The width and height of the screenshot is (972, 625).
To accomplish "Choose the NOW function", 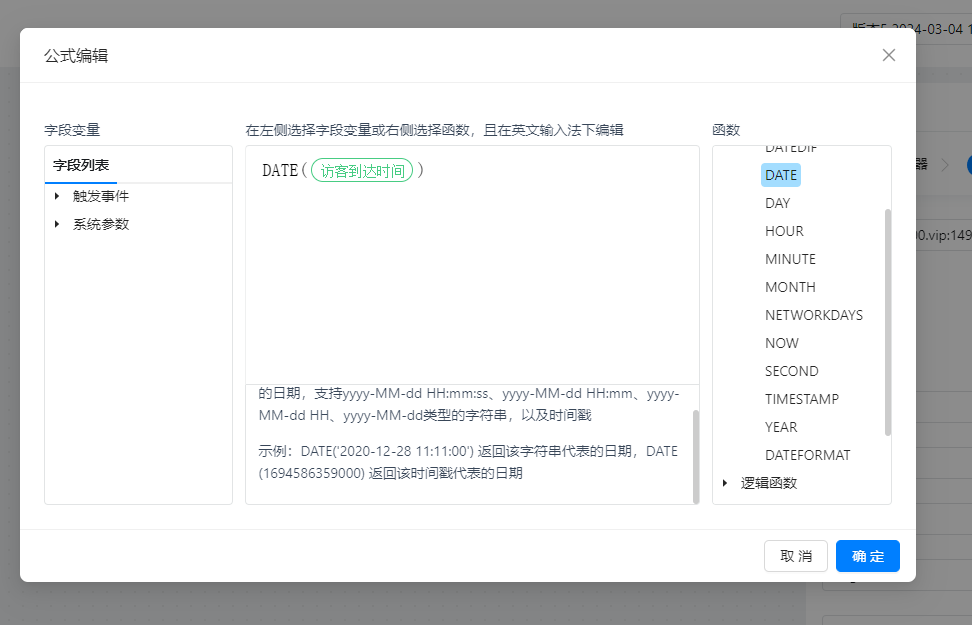I will coord(782,343).
